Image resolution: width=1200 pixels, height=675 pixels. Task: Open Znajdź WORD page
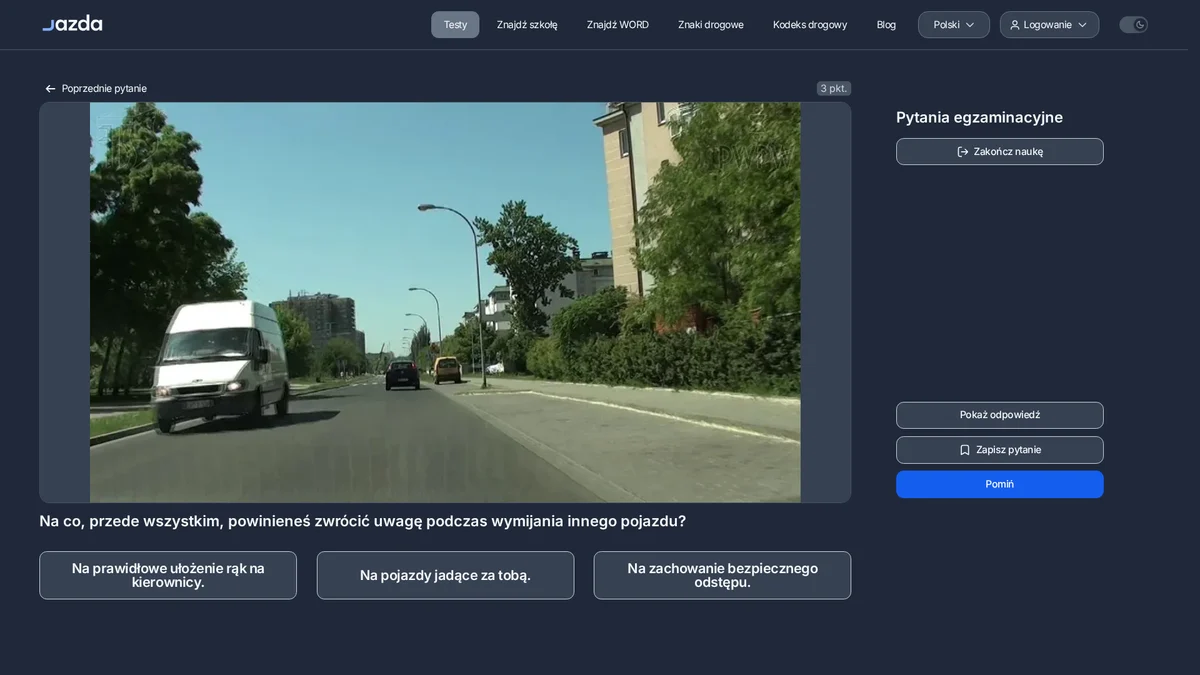coord(618,25)
